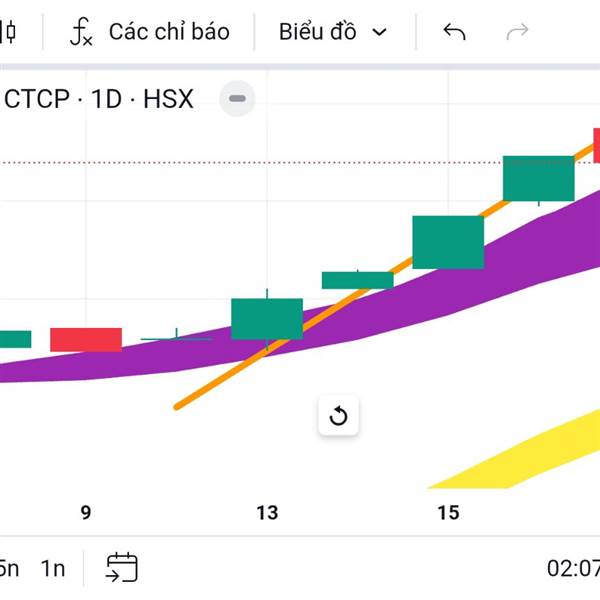
Task: Reset the chart view with circular arrow
Action: coord(338,416)
